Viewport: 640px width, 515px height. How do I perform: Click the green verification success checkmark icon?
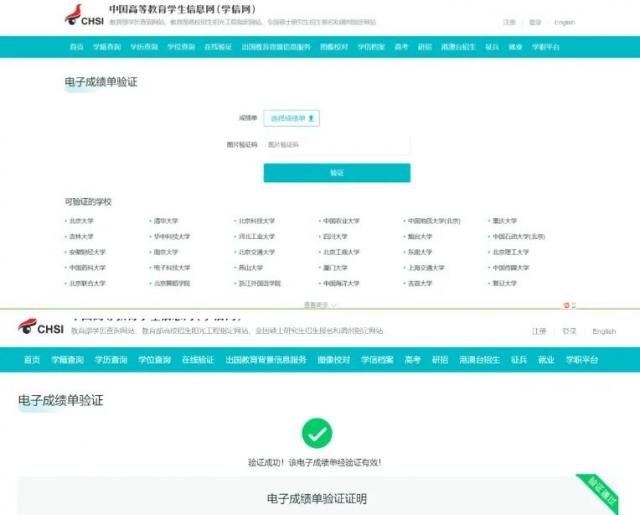coord(318,433)
